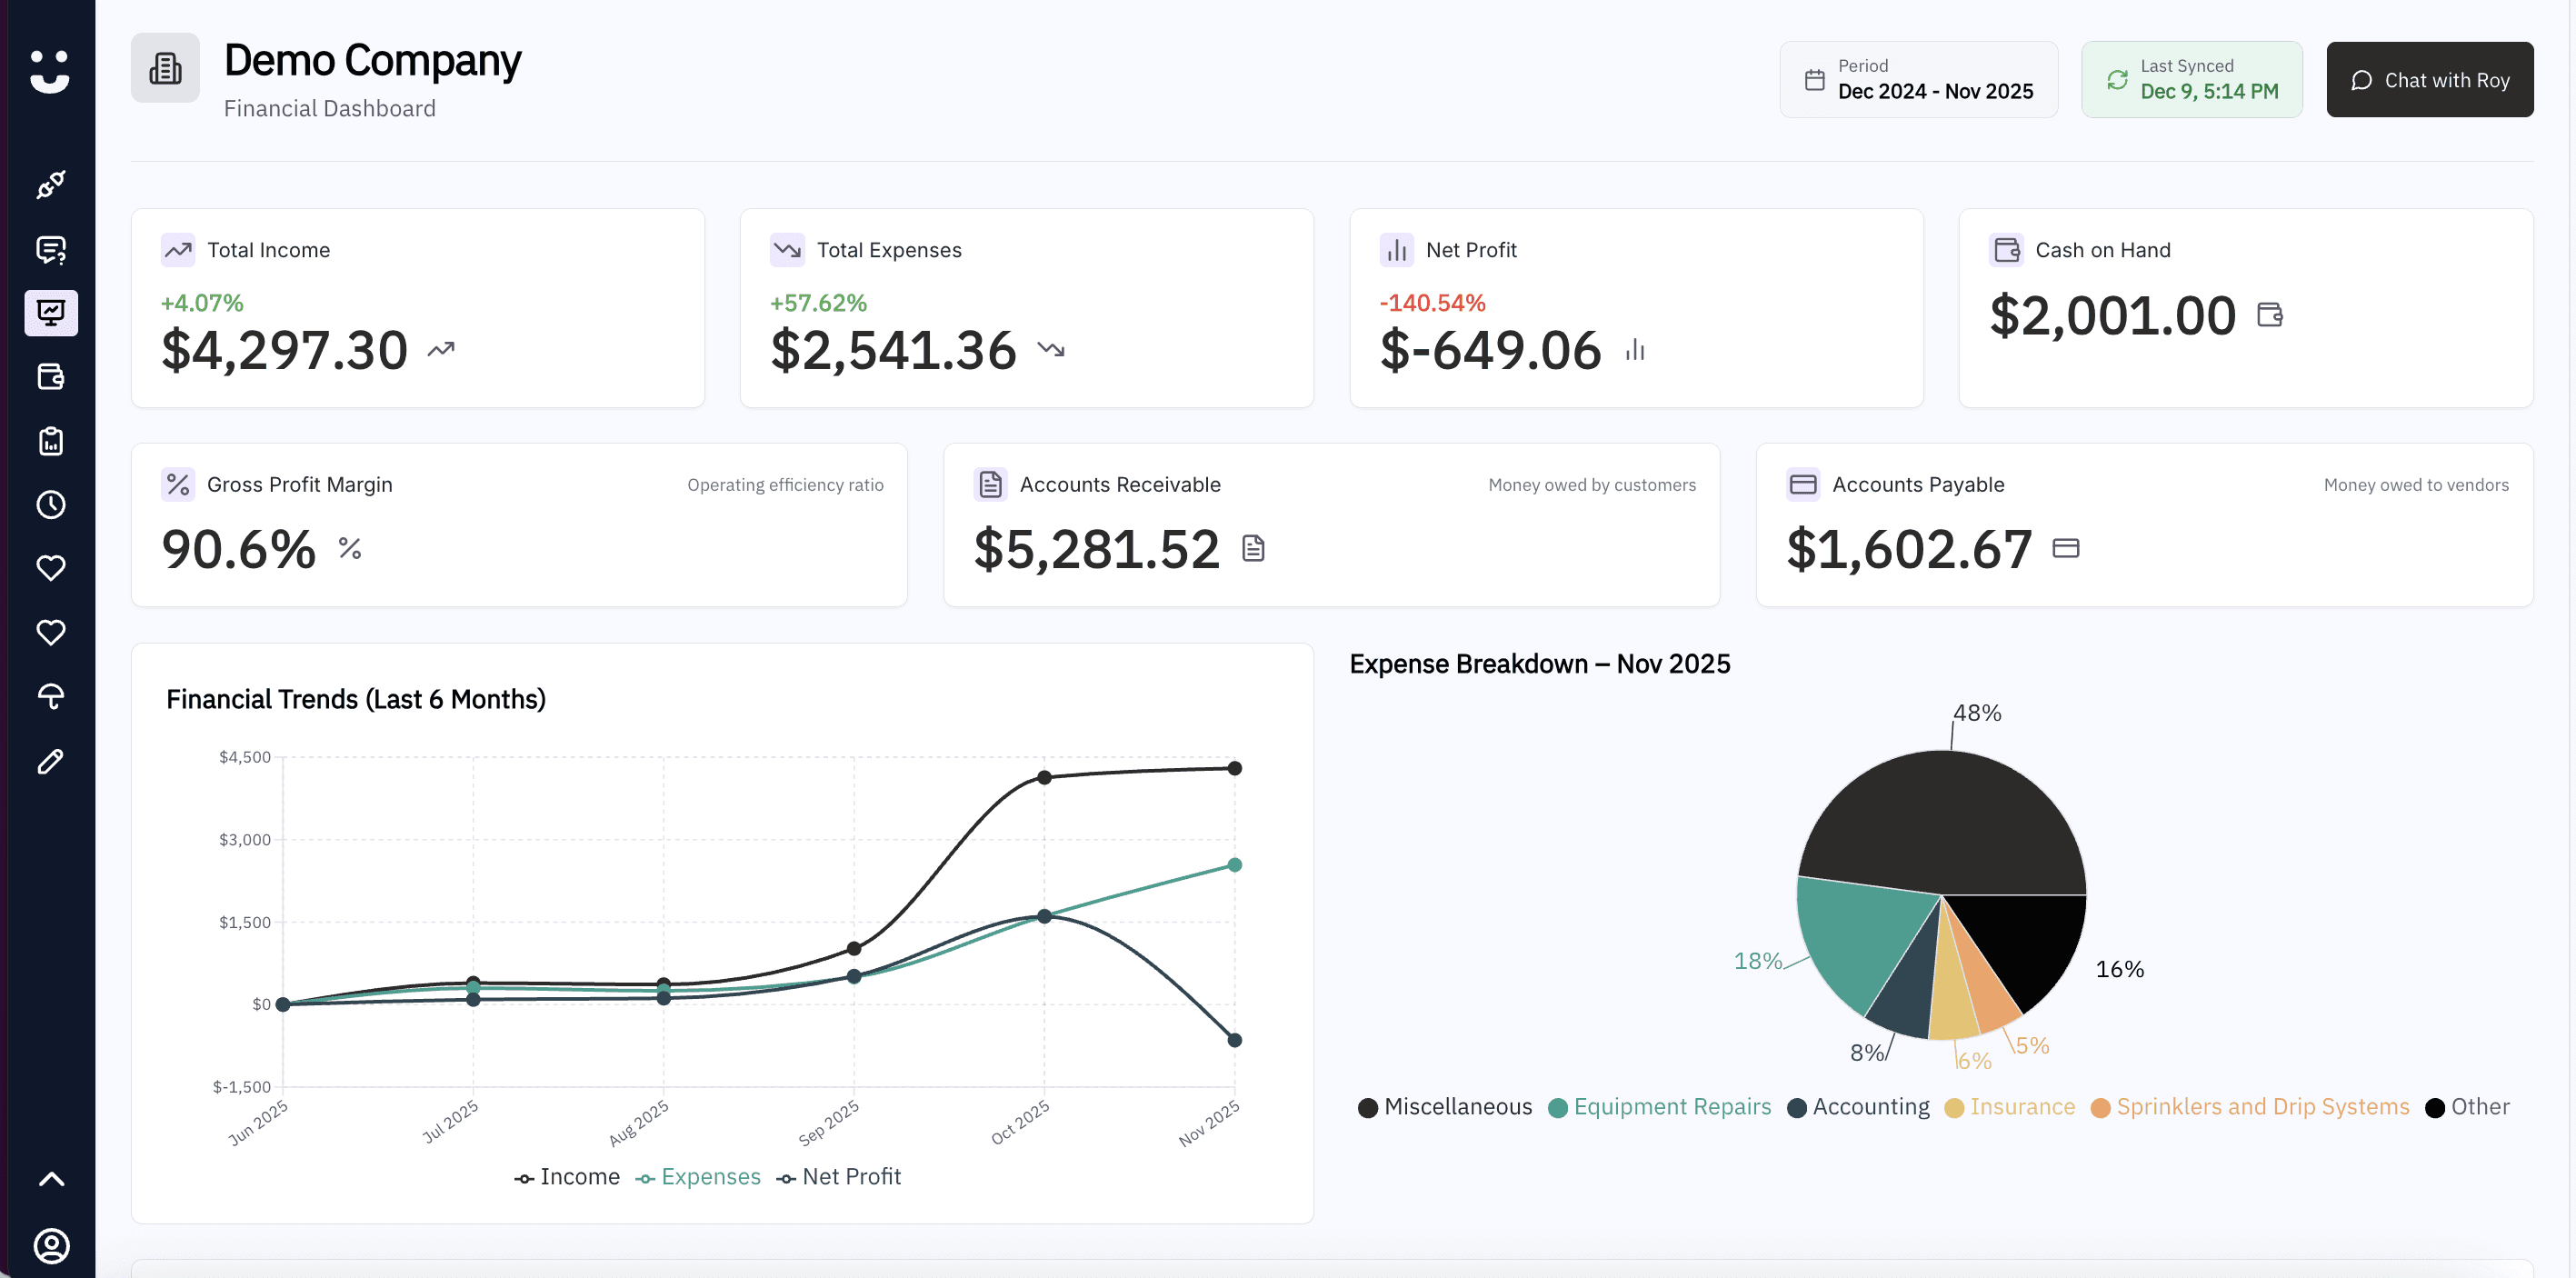The height and width of the screenshot is (1278, 2576).
Task: Toggle Income series in chart legend
Action: (x=567, y=1177)
